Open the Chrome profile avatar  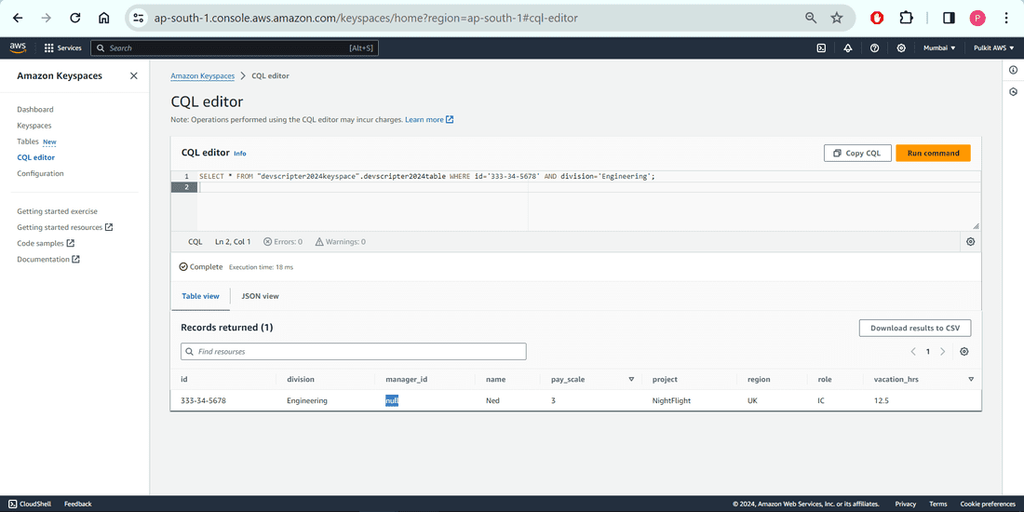click(x=978, y=18)
